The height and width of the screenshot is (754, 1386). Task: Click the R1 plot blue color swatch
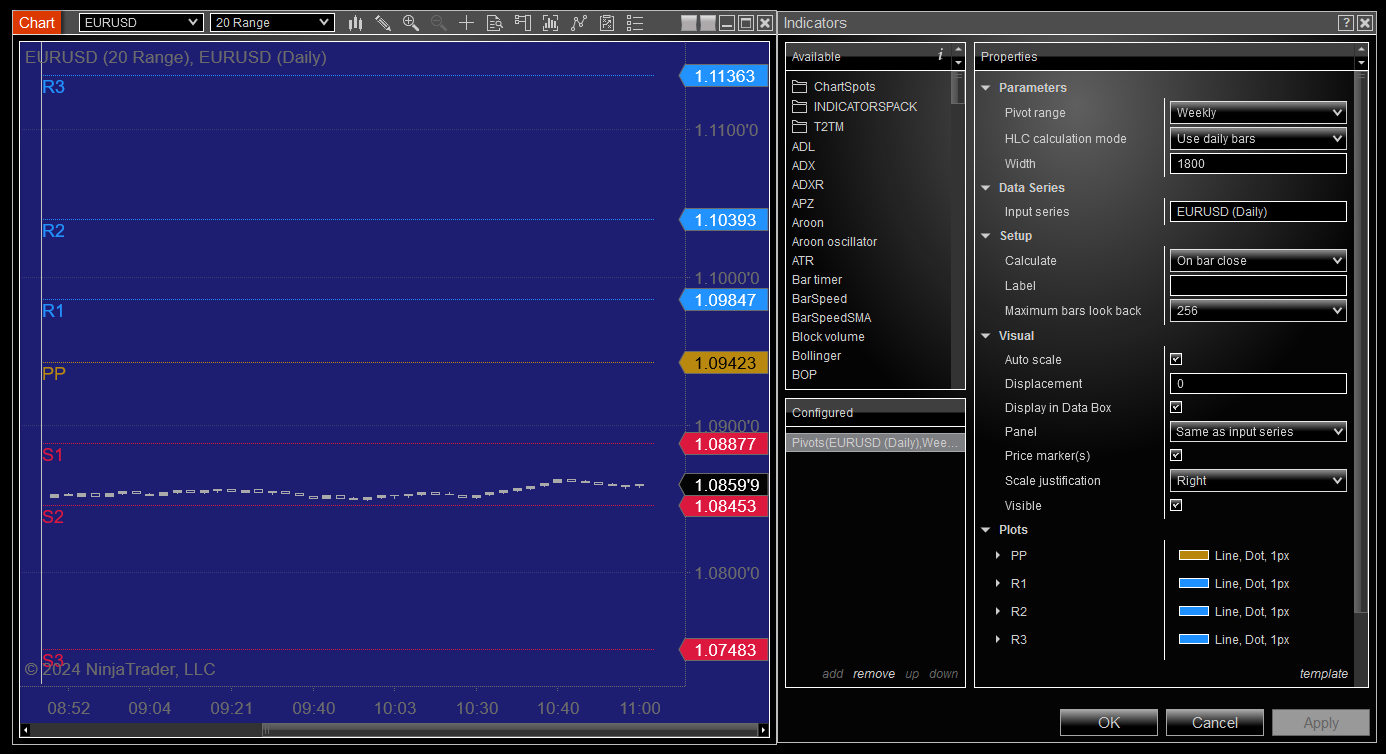pyautogui.click(x=1194, y=584)
